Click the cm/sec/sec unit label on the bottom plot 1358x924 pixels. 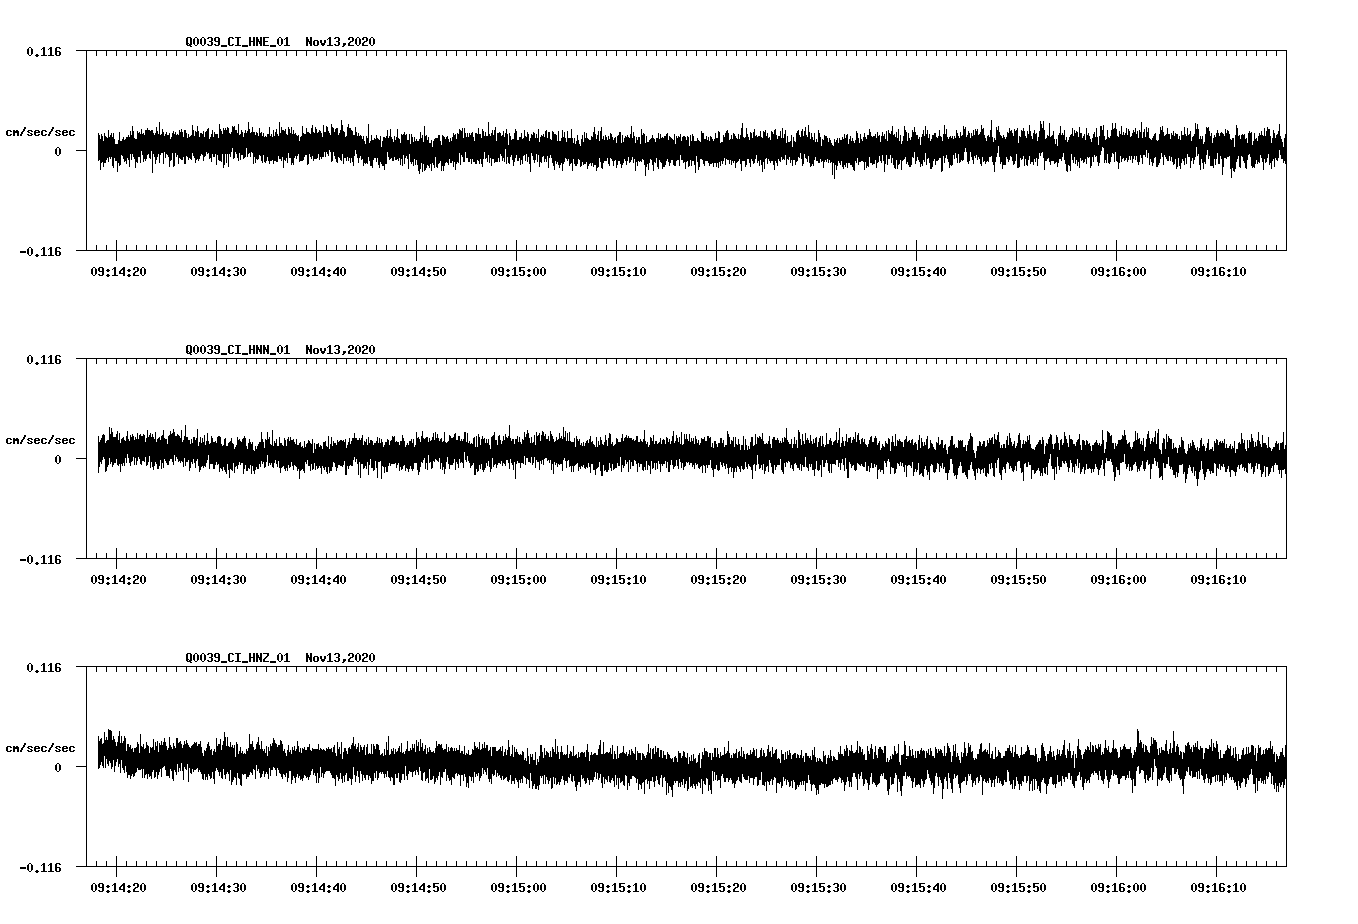41,746
